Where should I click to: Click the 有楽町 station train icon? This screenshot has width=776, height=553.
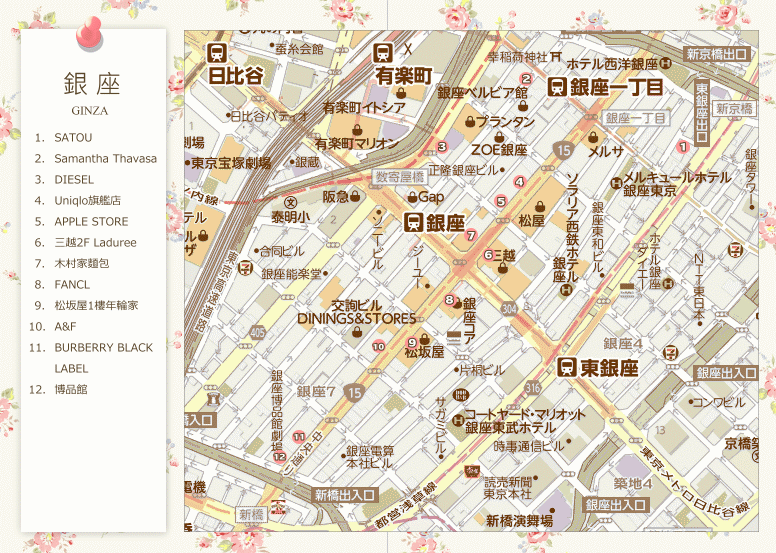pyautogui.click(x=383, y=52)
